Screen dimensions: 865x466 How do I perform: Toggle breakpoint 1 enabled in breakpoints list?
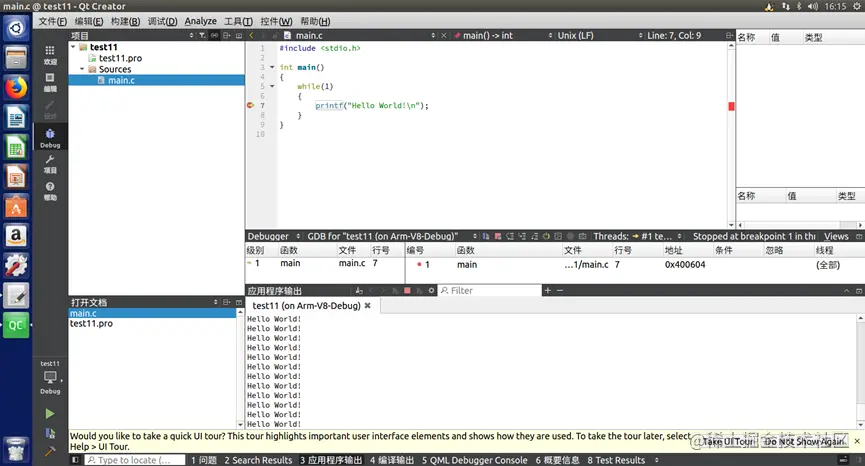[x=419, y=265]
